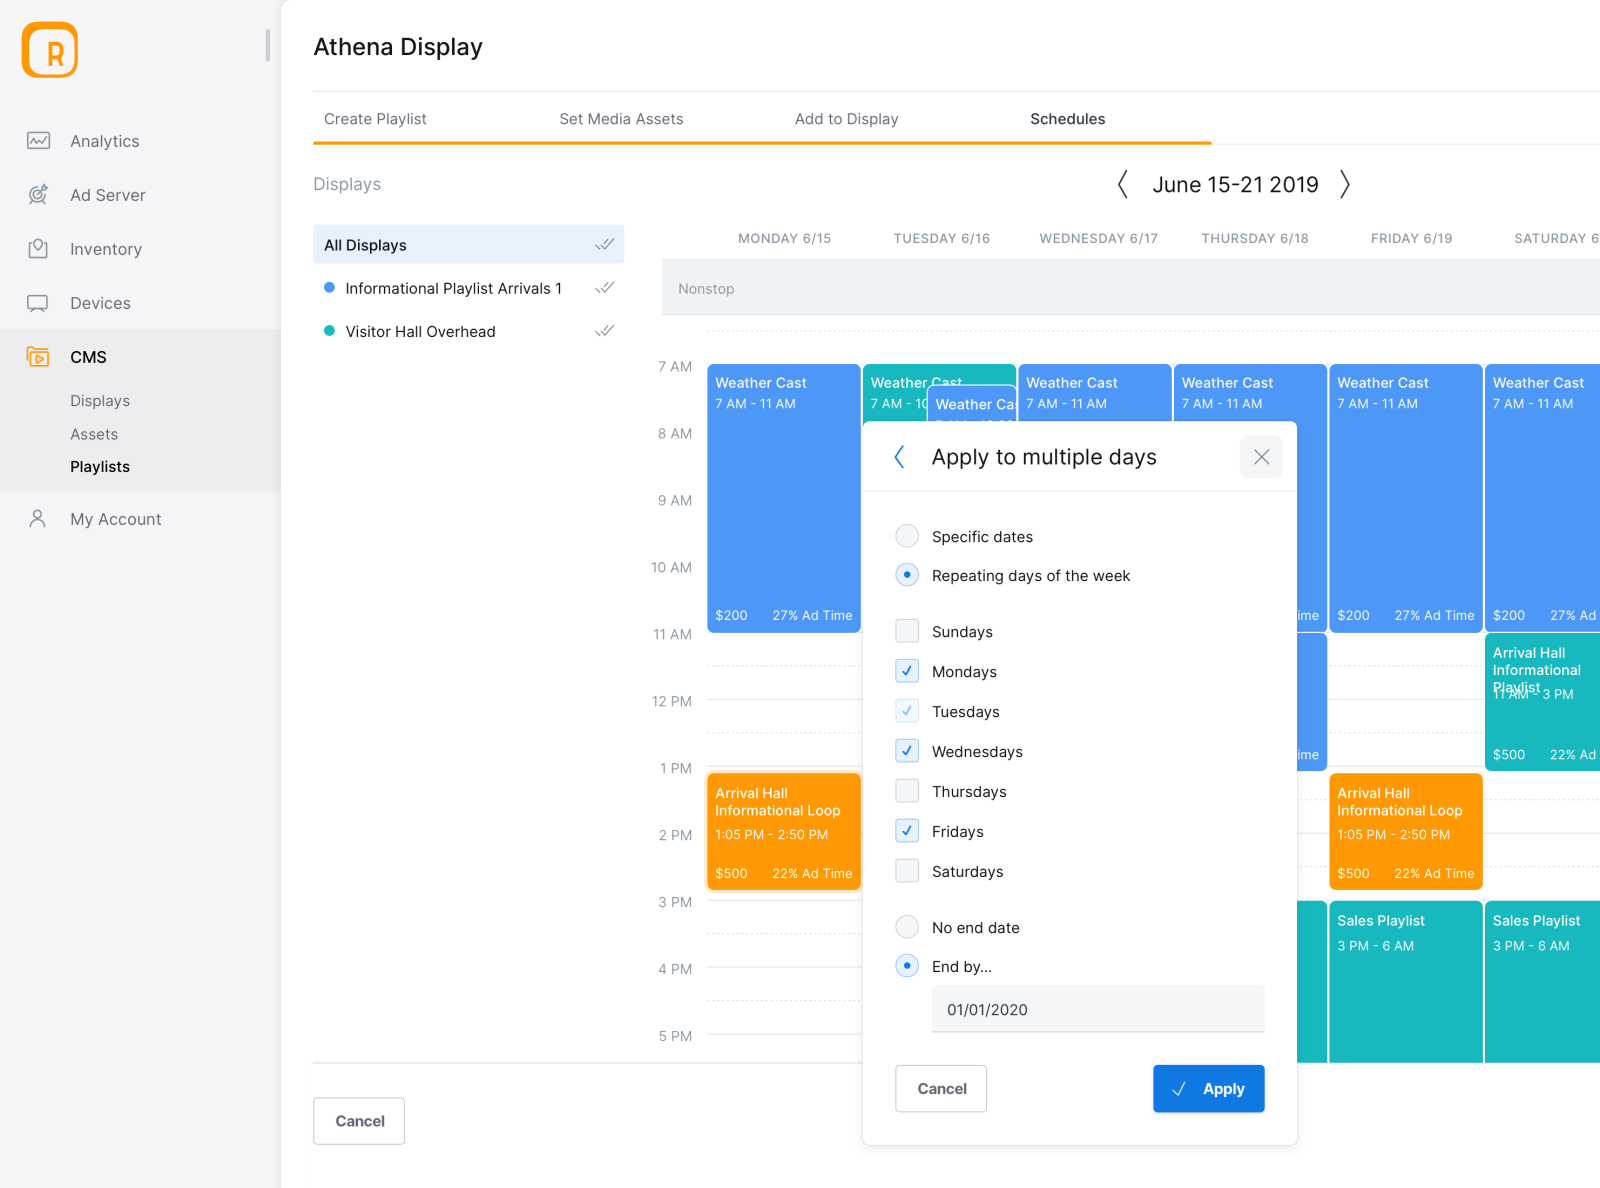Select the No end date radio
Viewport: 1600px width, 1188px height.
tap(907, 927)
